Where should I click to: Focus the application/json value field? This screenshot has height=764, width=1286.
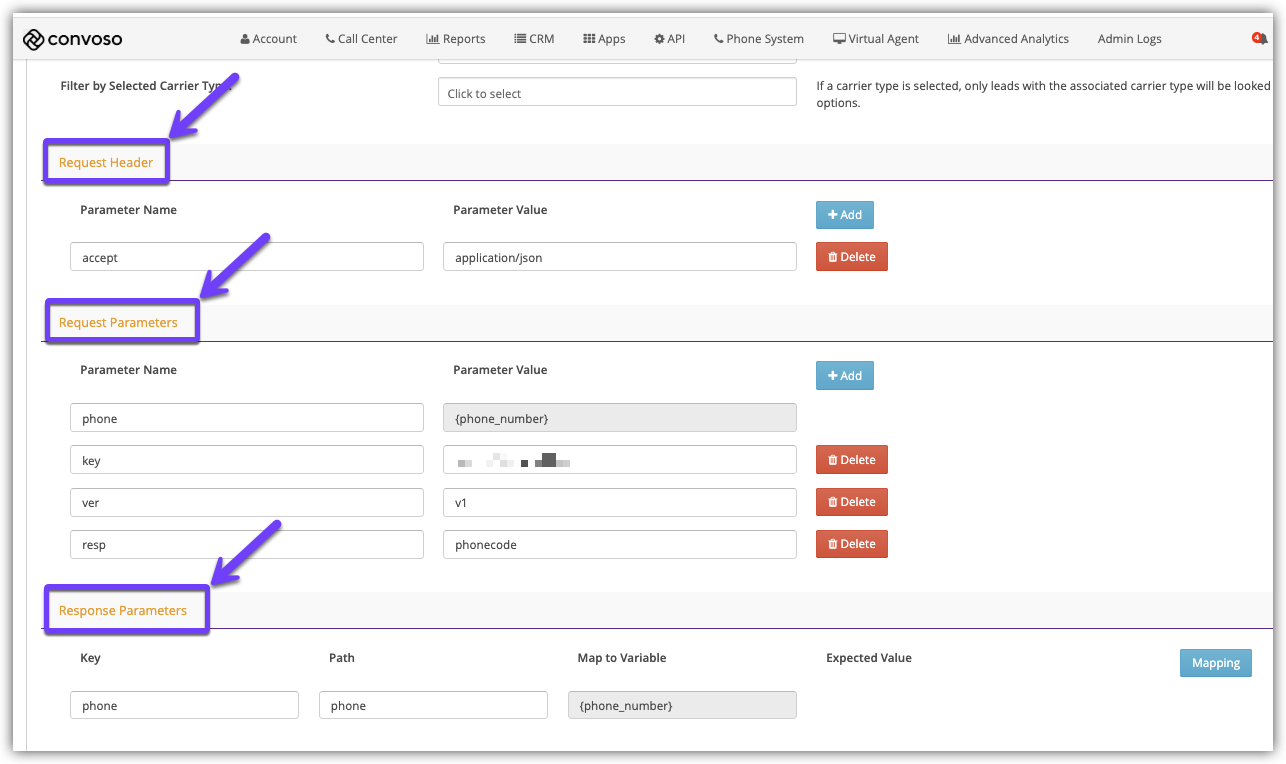pyautogui.click(x=619, y=257)
